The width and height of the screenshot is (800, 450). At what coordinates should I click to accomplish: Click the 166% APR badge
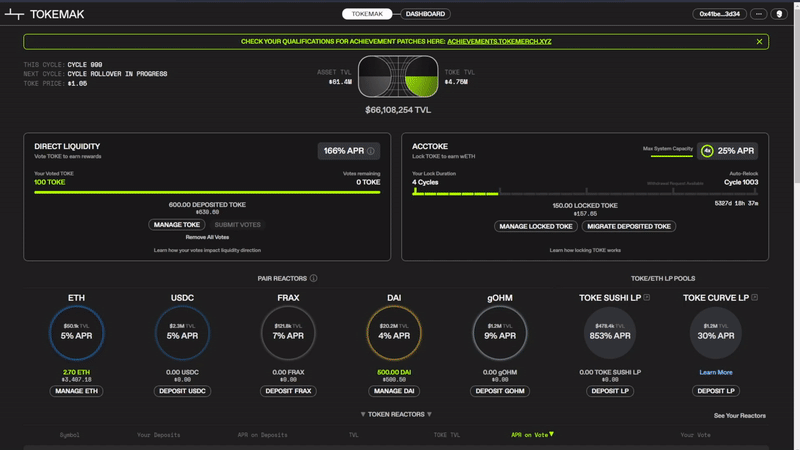coord(348,151)
